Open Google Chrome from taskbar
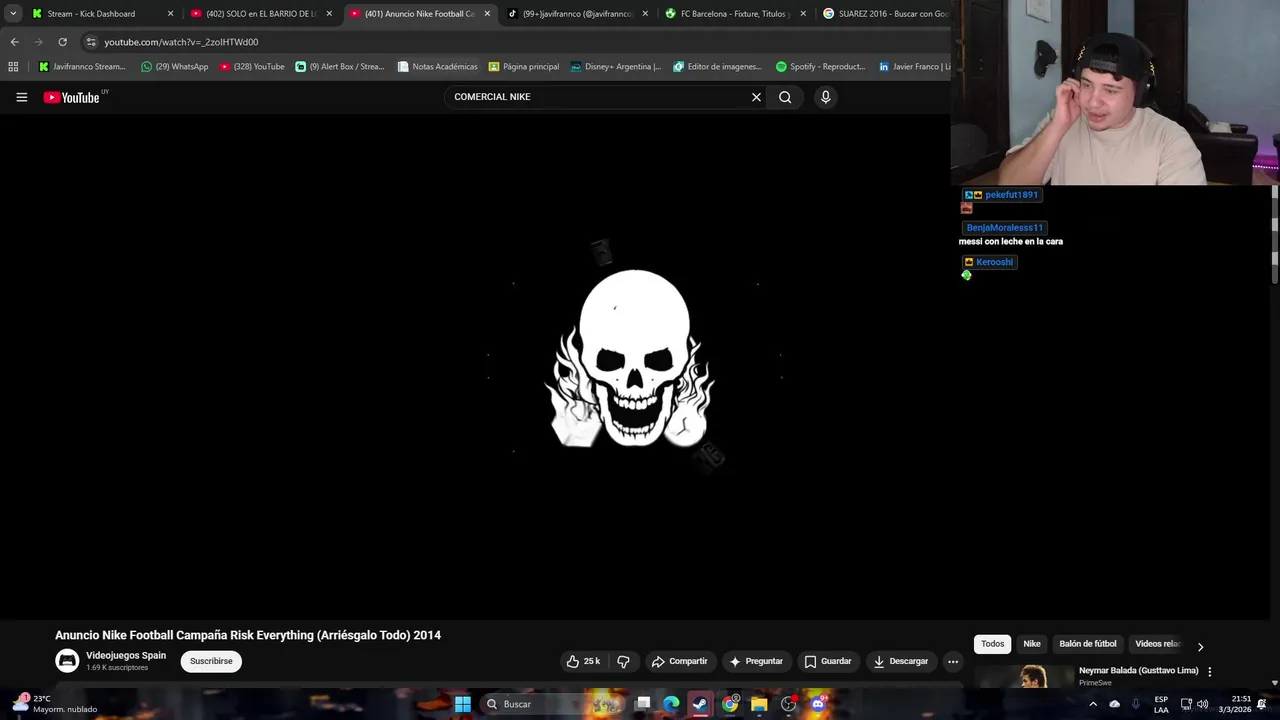The image size is (1280, 720). (x=730, y=704)
